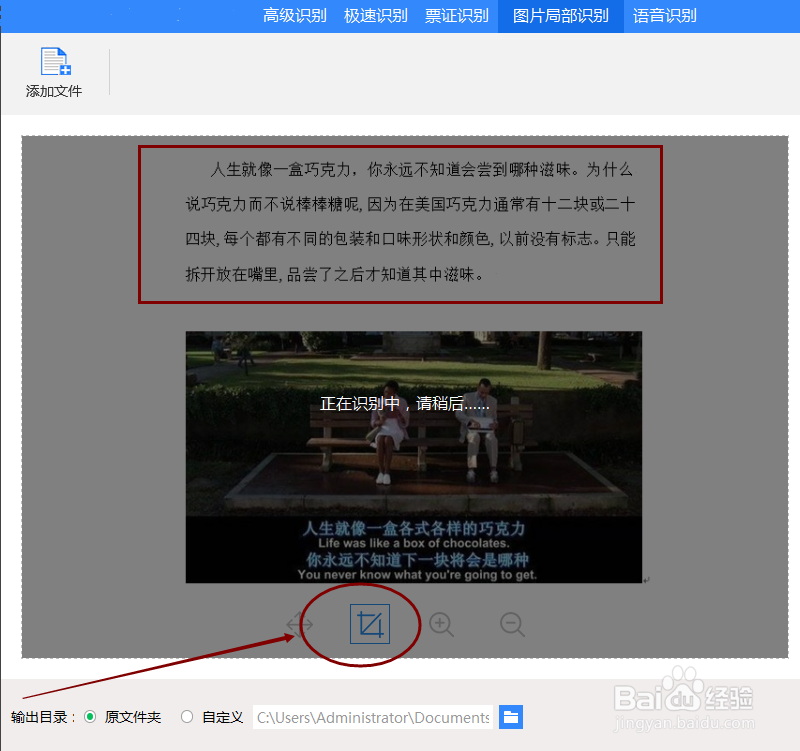Click the 添加文件 label
800x751 pixels.
tap(54, 91)
